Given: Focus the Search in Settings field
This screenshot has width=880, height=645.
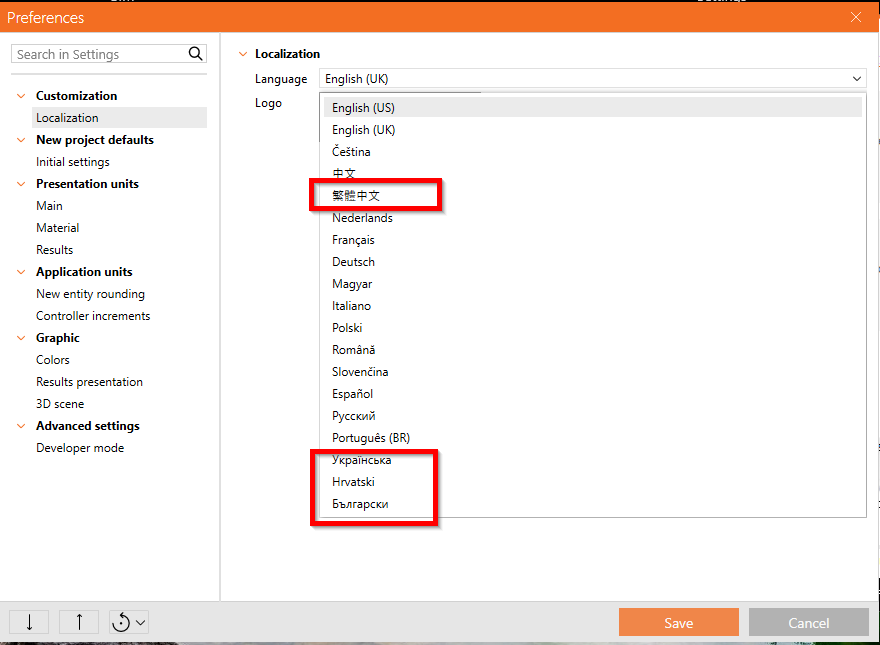Looking at the screenshot, I should 98,54.
